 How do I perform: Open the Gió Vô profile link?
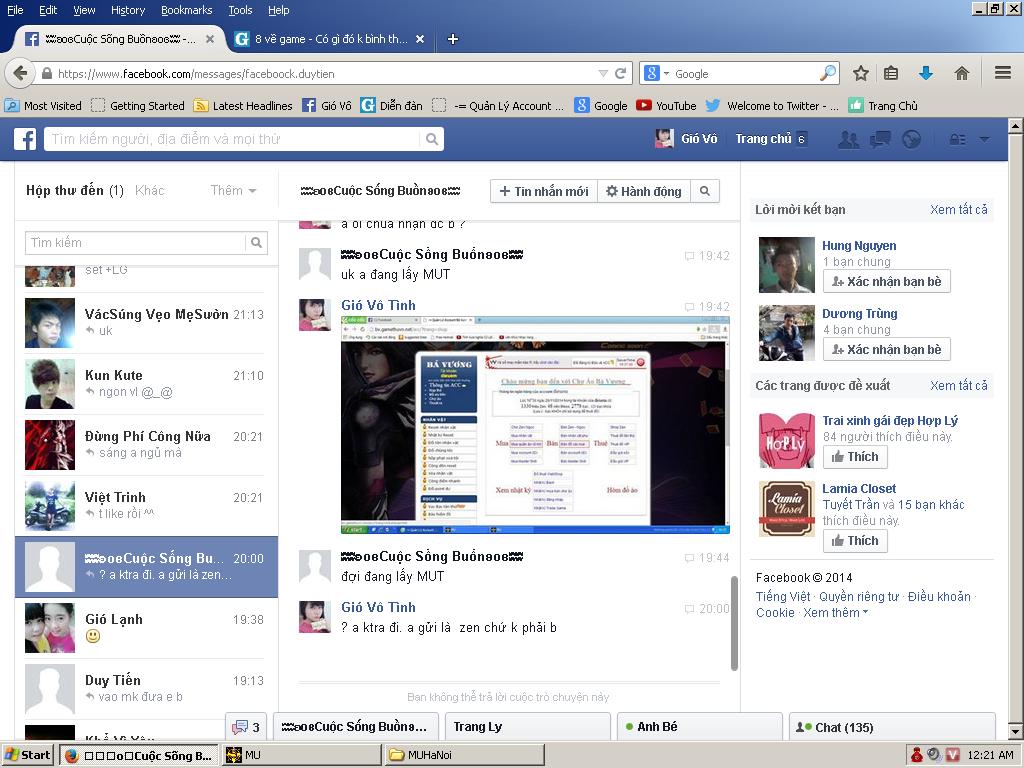click(686, 138)
